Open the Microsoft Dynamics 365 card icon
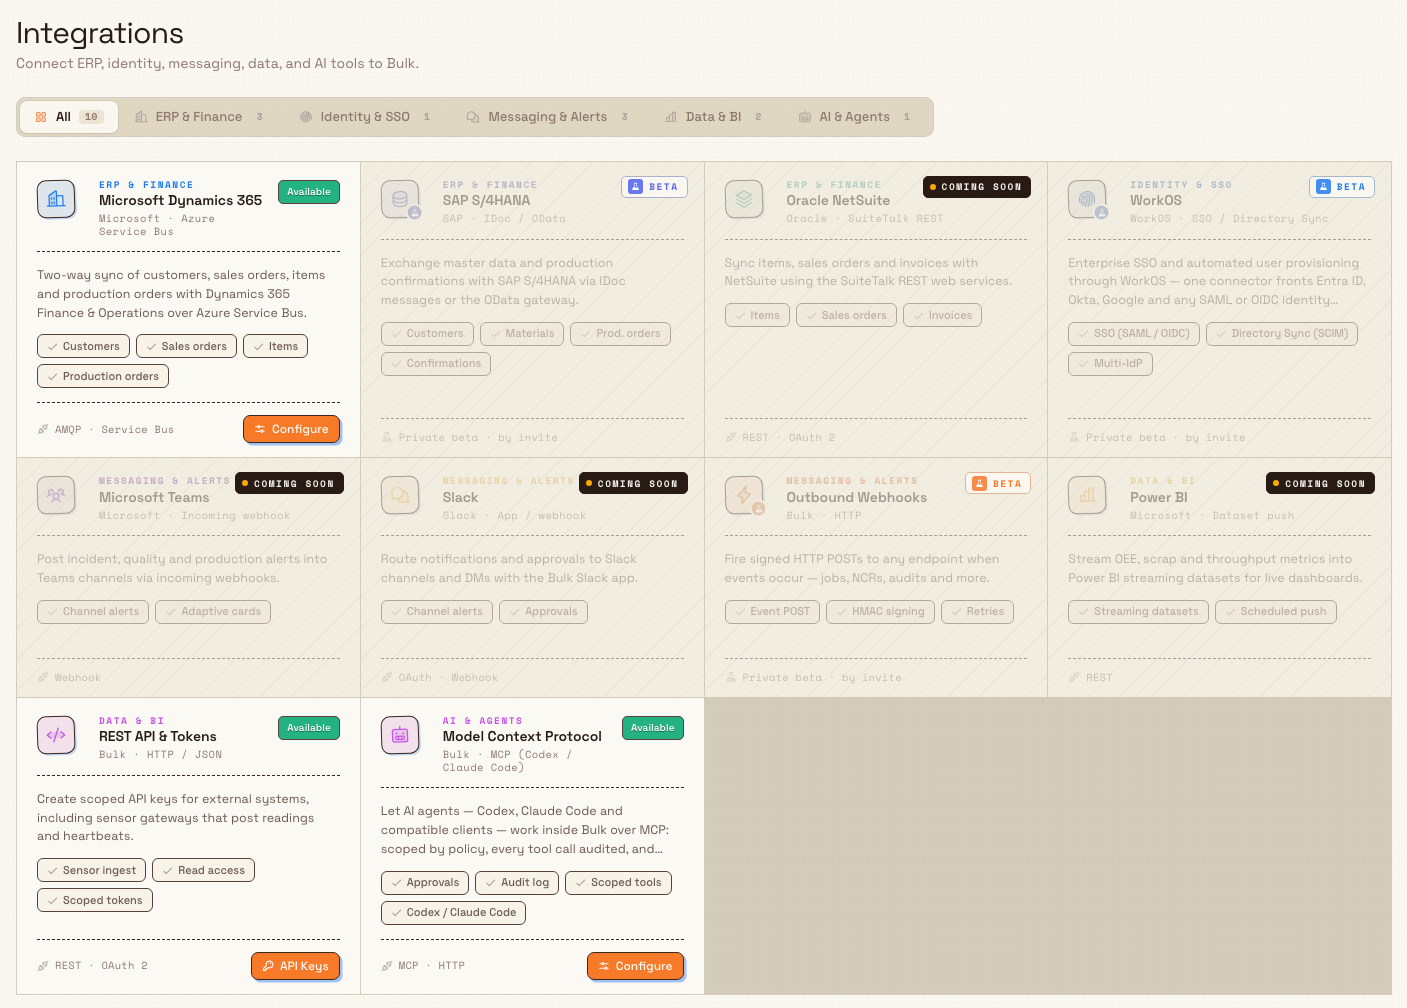 coord(56,199)
